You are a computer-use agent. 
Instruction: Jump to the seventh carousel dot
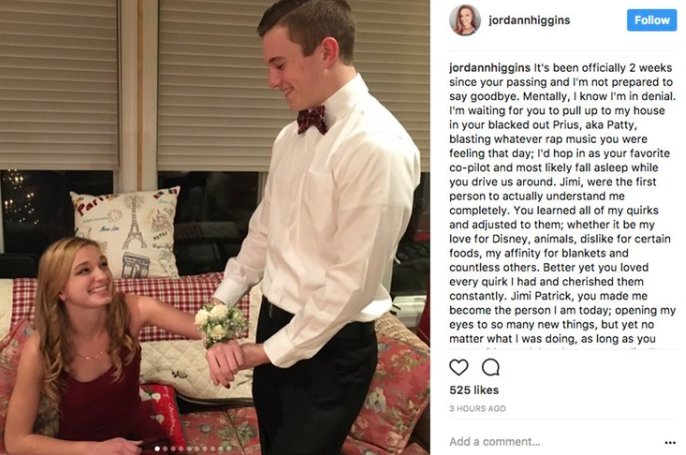(205, 449)
